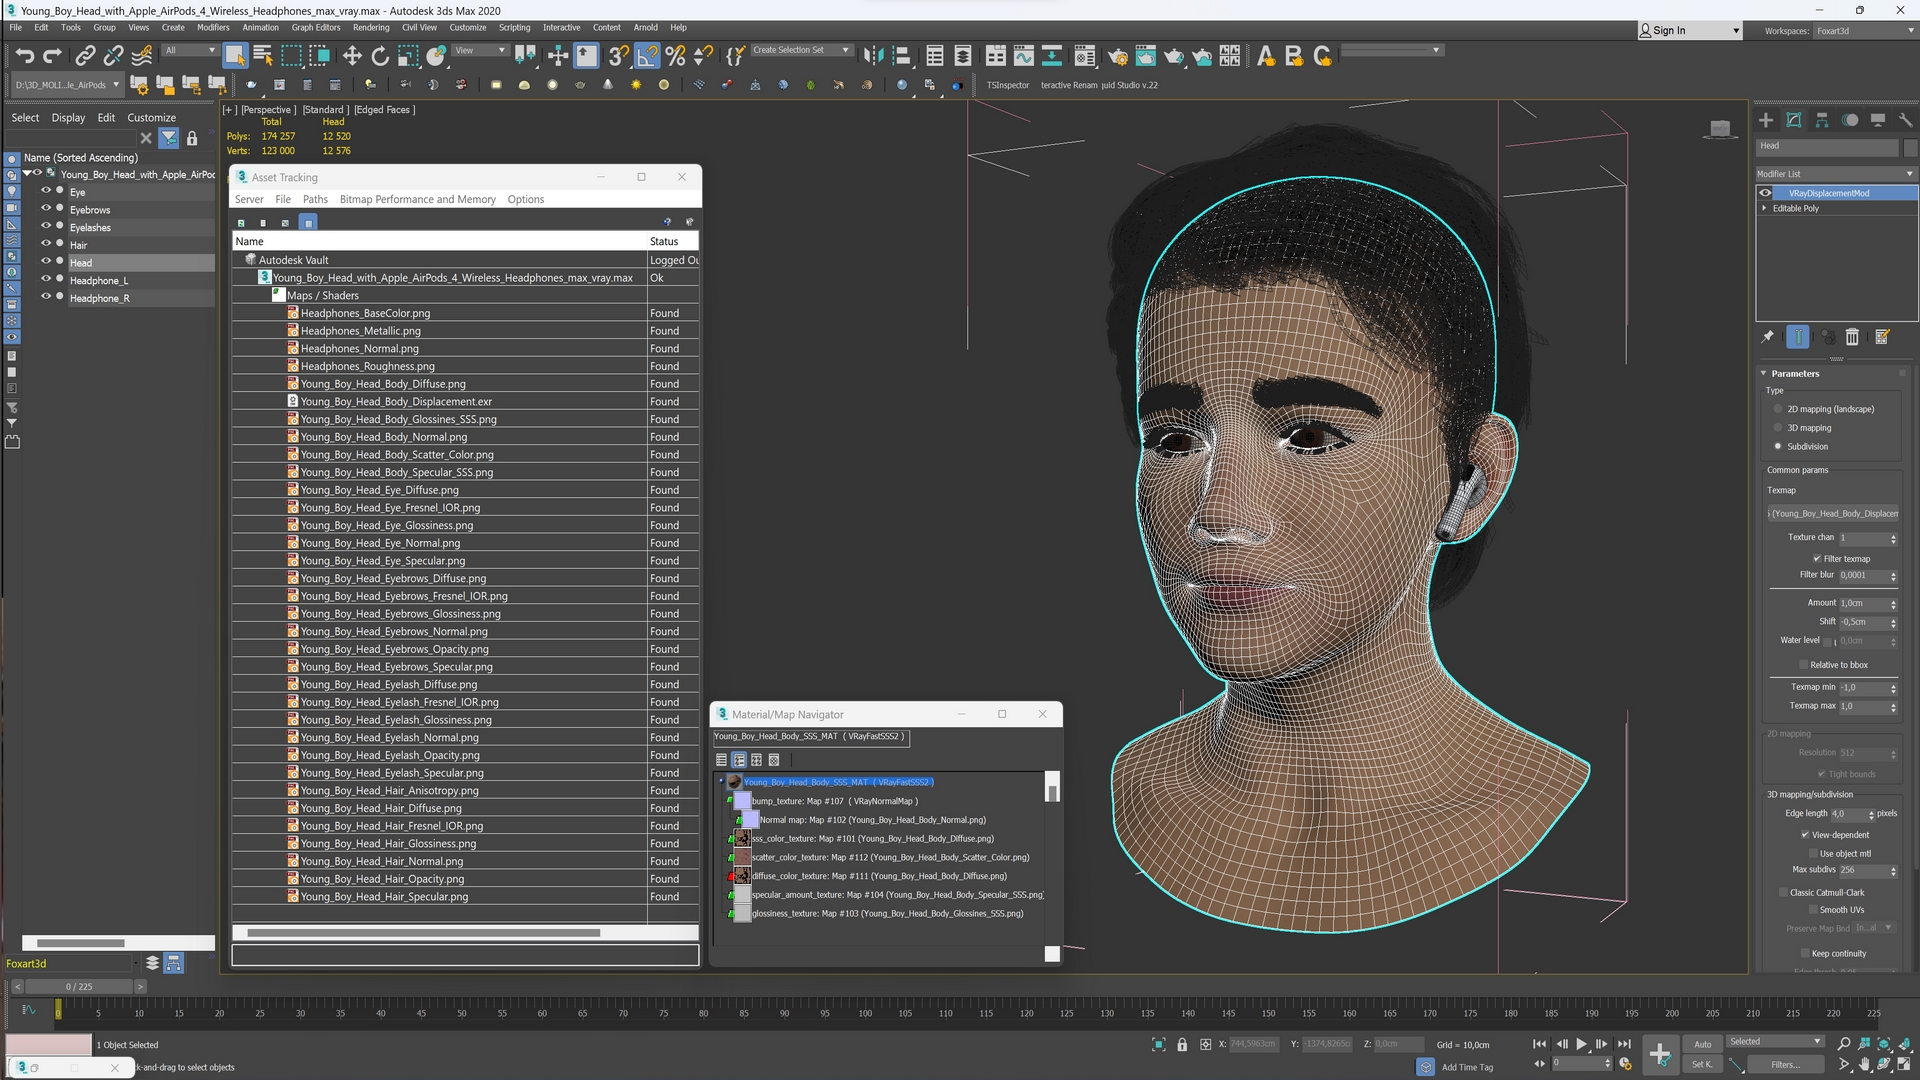Click Configure Modifier Sets icon

click(x=1882, y=337)
